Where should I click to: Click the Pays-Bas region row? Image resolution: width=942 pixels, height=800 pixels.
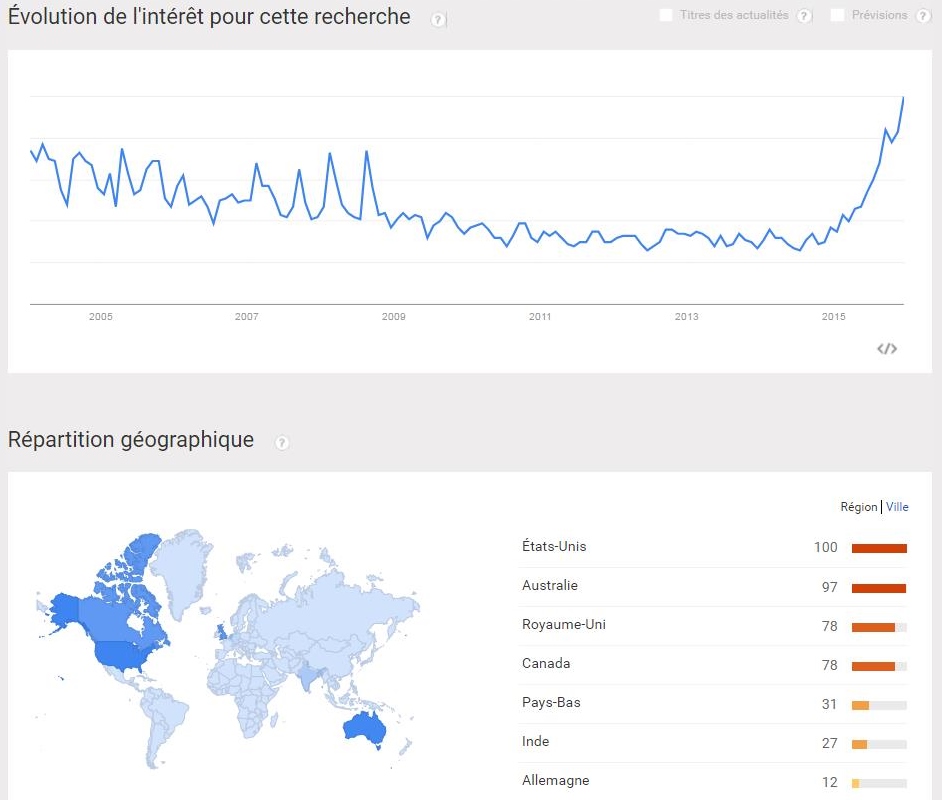pos(714,703)
